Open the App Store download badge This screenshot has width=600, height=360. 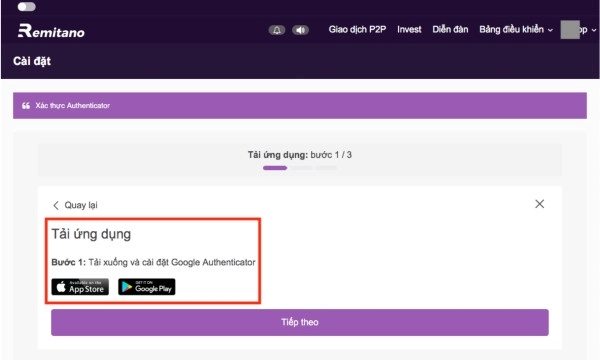[x=80, y=287]
